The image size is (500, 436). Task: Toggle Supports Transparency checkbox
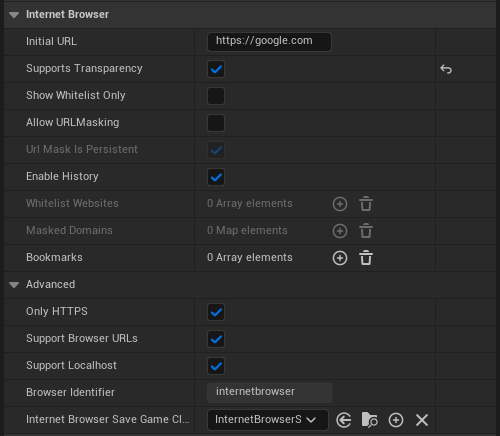tap(216, 69)
